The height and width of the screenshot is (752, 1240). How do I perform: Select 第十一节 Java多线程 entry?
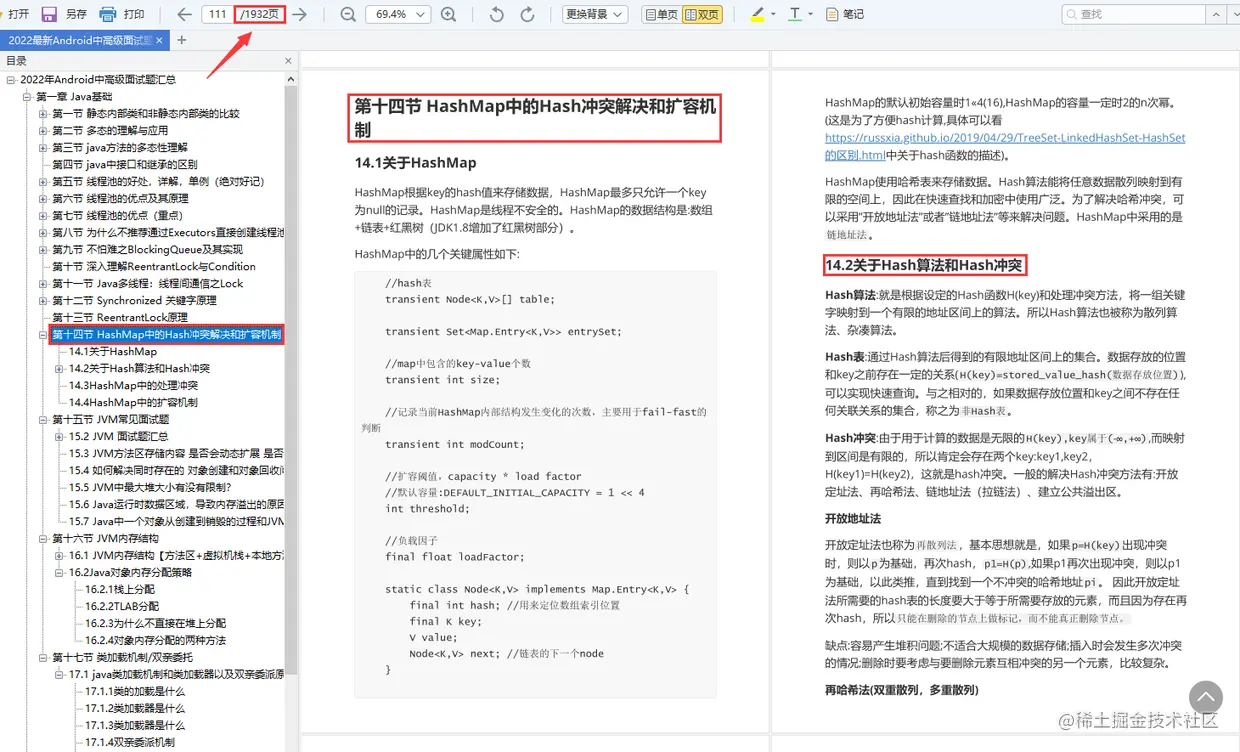pos(148,283)
